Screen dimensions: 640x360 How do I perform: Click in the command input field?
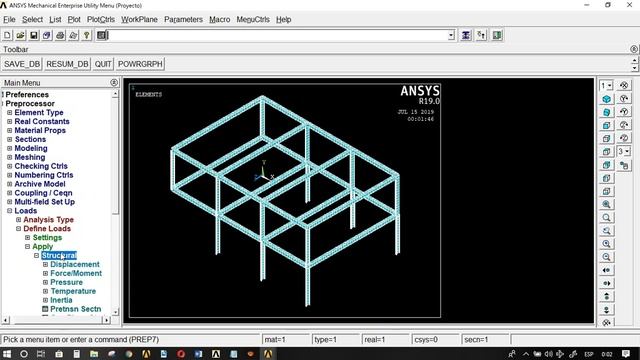pyautogui.click(x=278, y=36)
